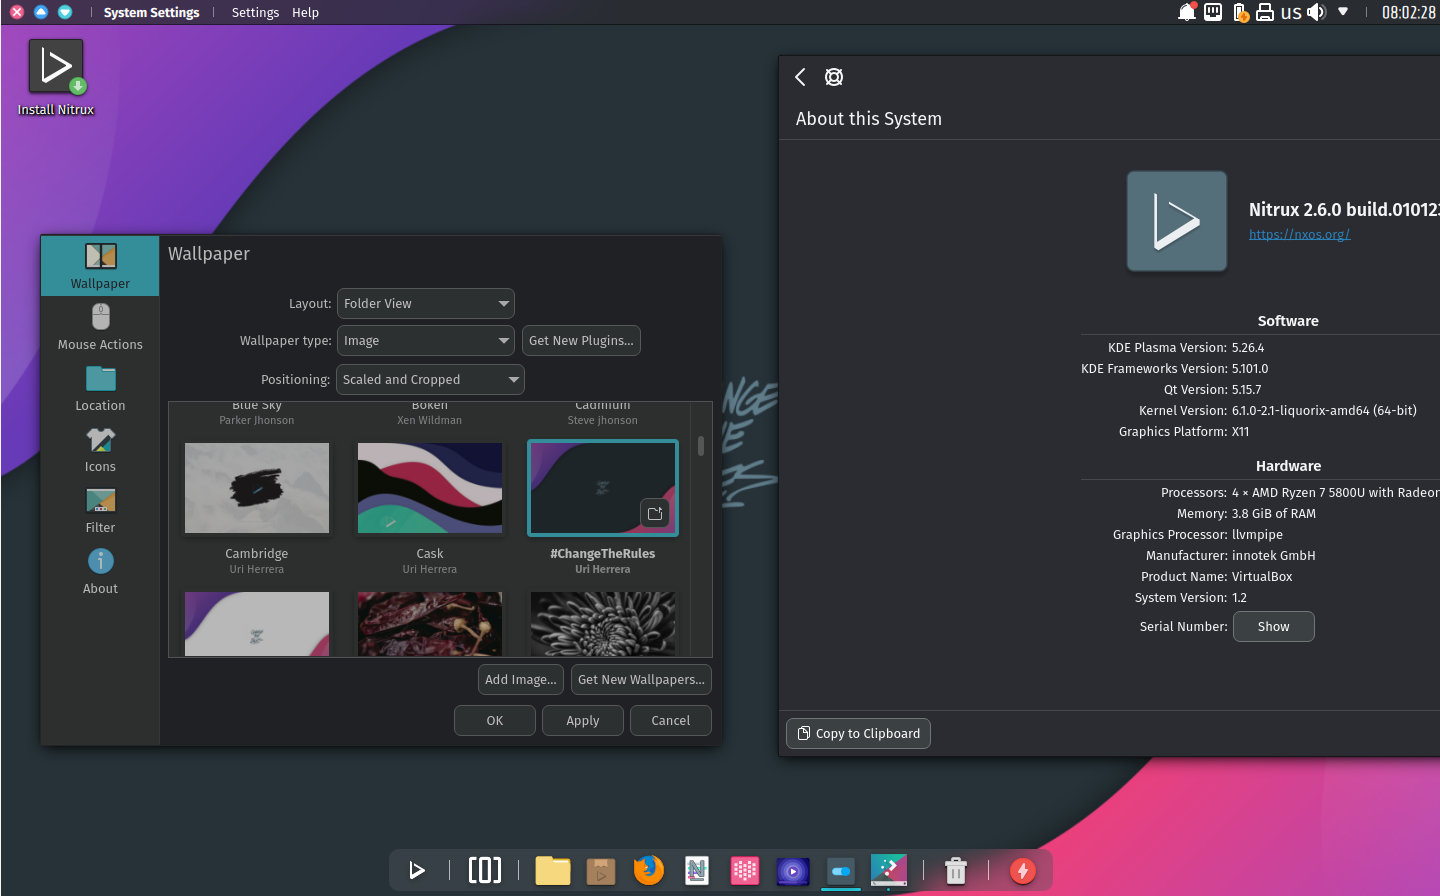Click Get New Wallpapers button
This screenshot has height=896, width=1440.
[x=640, y=679]
